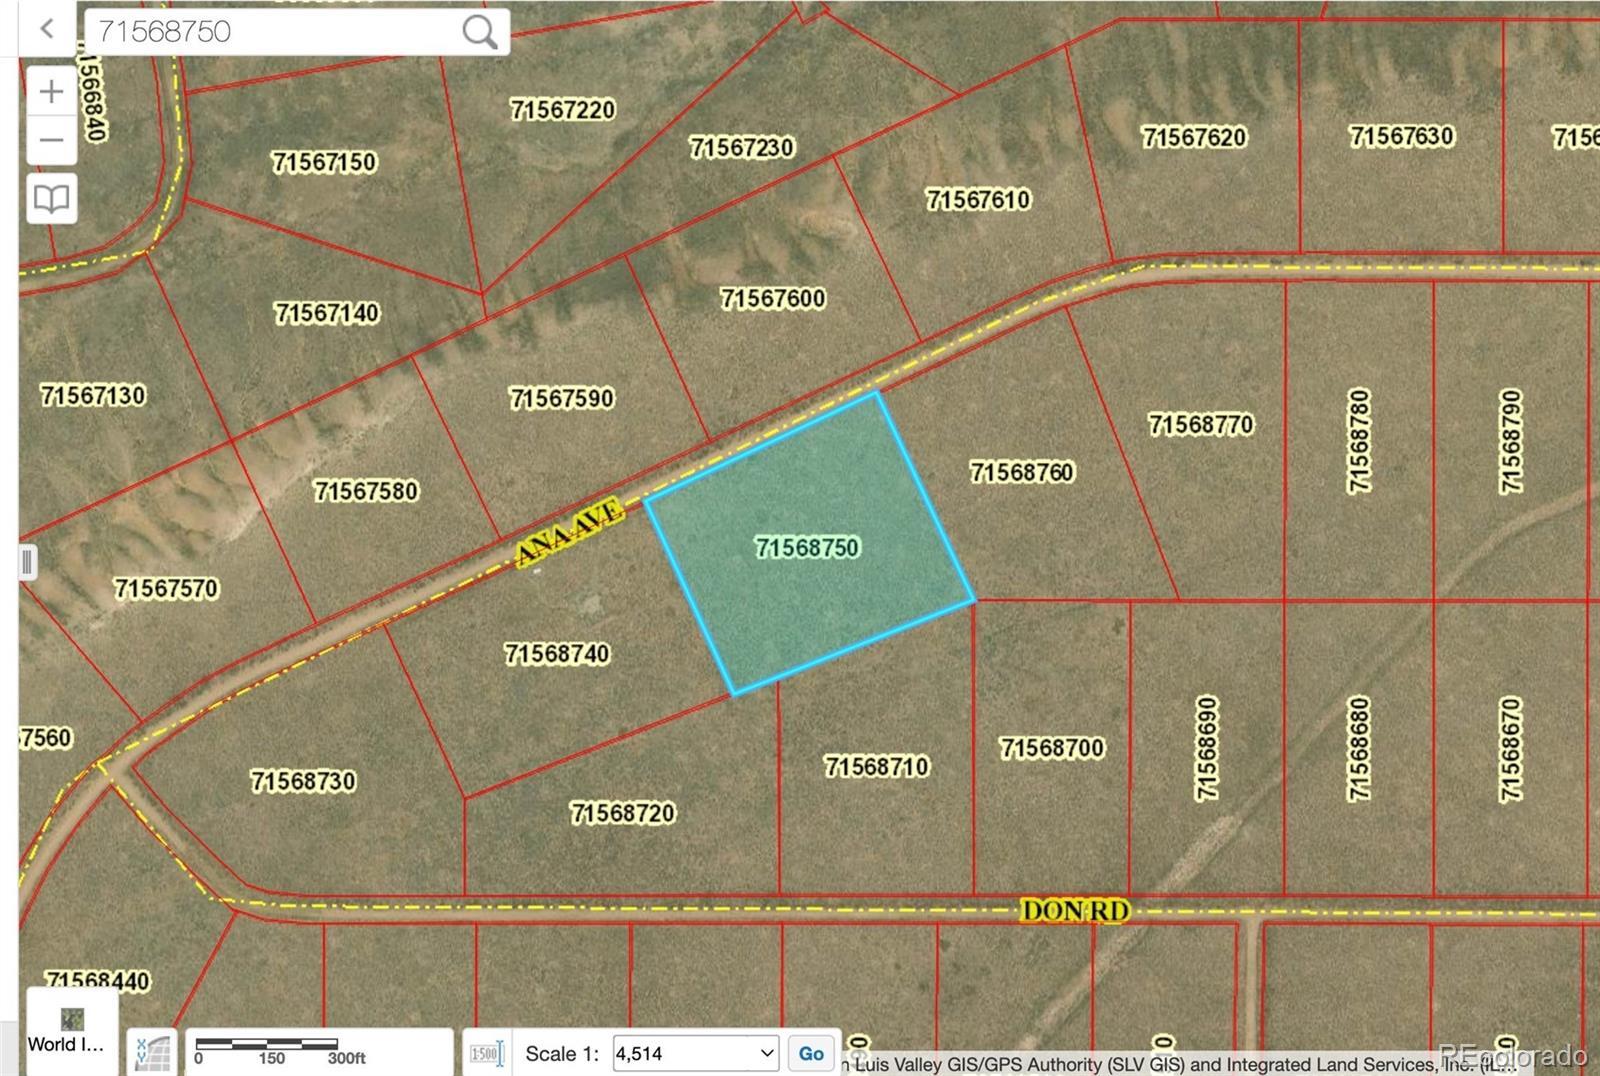Open the bookmarks book icon
The height and width of the screenshot is (1076, 1600).
(x=51, y=198)
